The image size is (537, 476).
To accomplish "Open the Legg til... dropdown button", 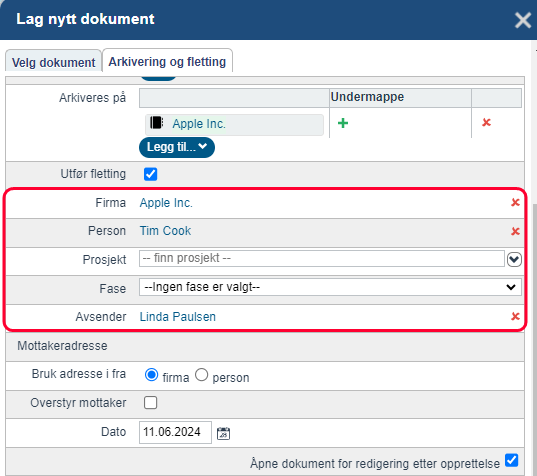I will pyautogui.click(x=177, y=147).
